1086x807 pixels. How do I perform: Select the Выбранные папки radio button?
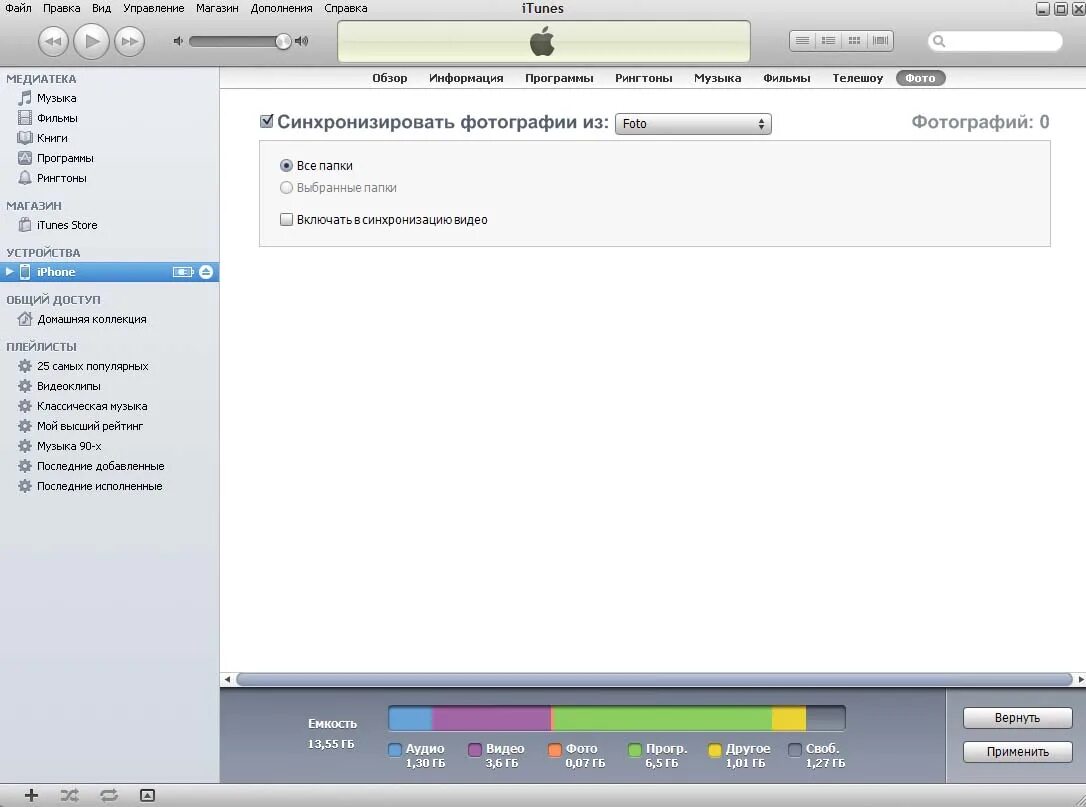point(286,187)
